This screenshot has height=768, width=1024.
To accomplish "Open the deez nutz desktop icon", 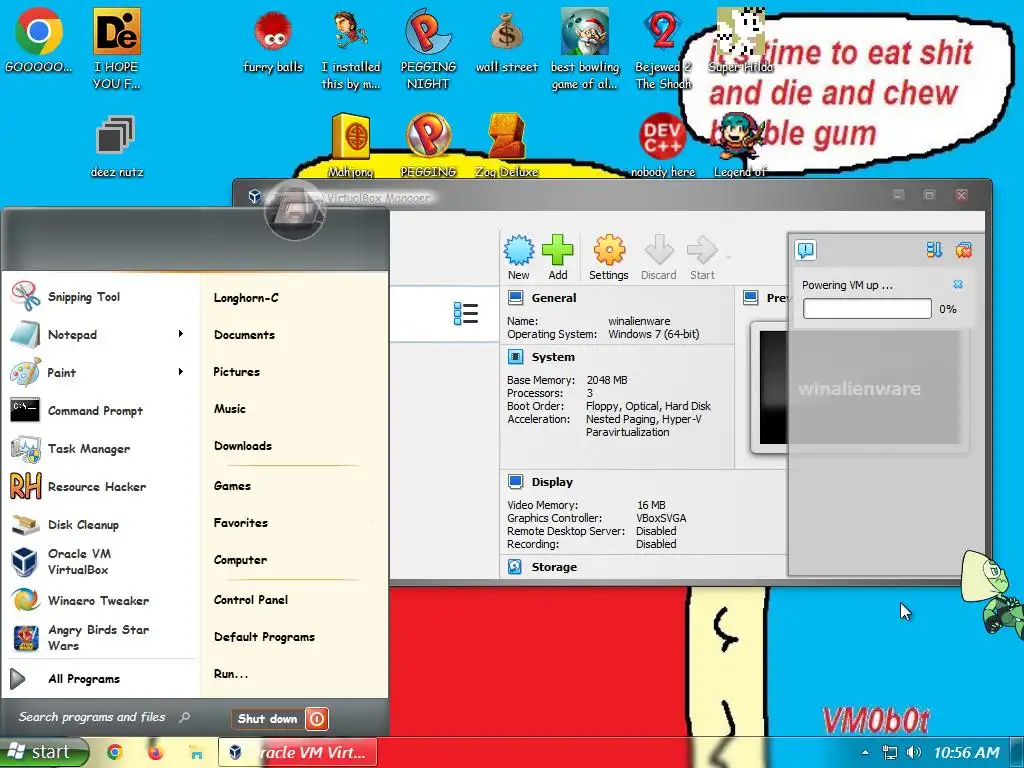I will pyautogui.click(x=116, y=146).
